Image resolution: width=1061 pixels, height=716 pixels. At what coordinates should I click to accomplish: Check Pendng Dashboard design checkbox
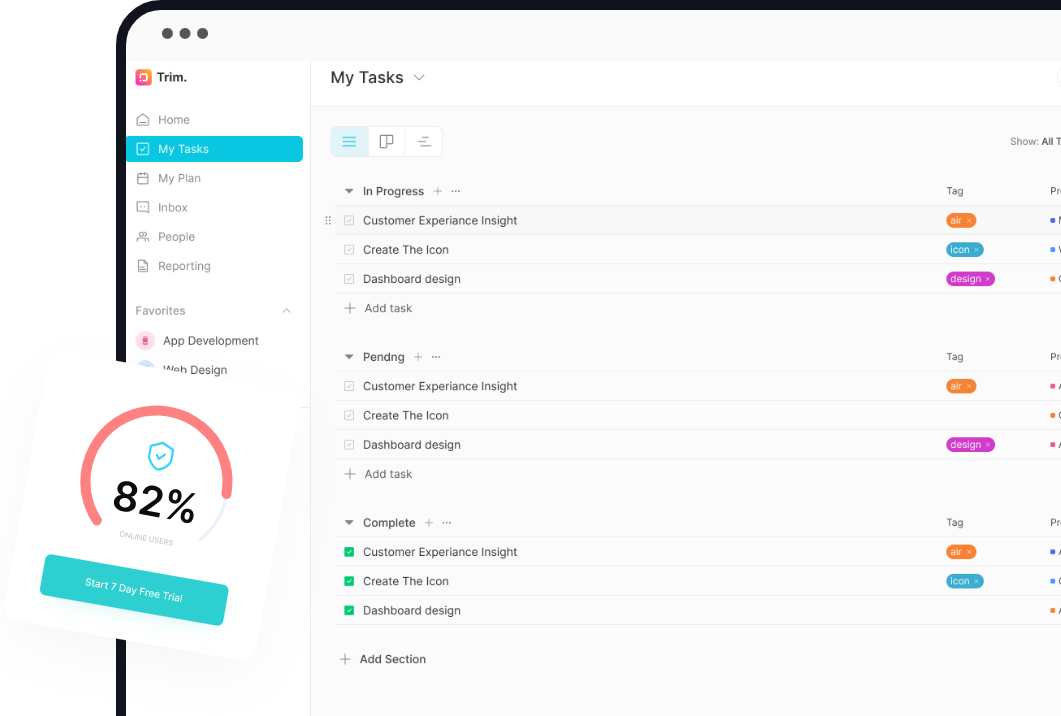(x=349, y=445)
